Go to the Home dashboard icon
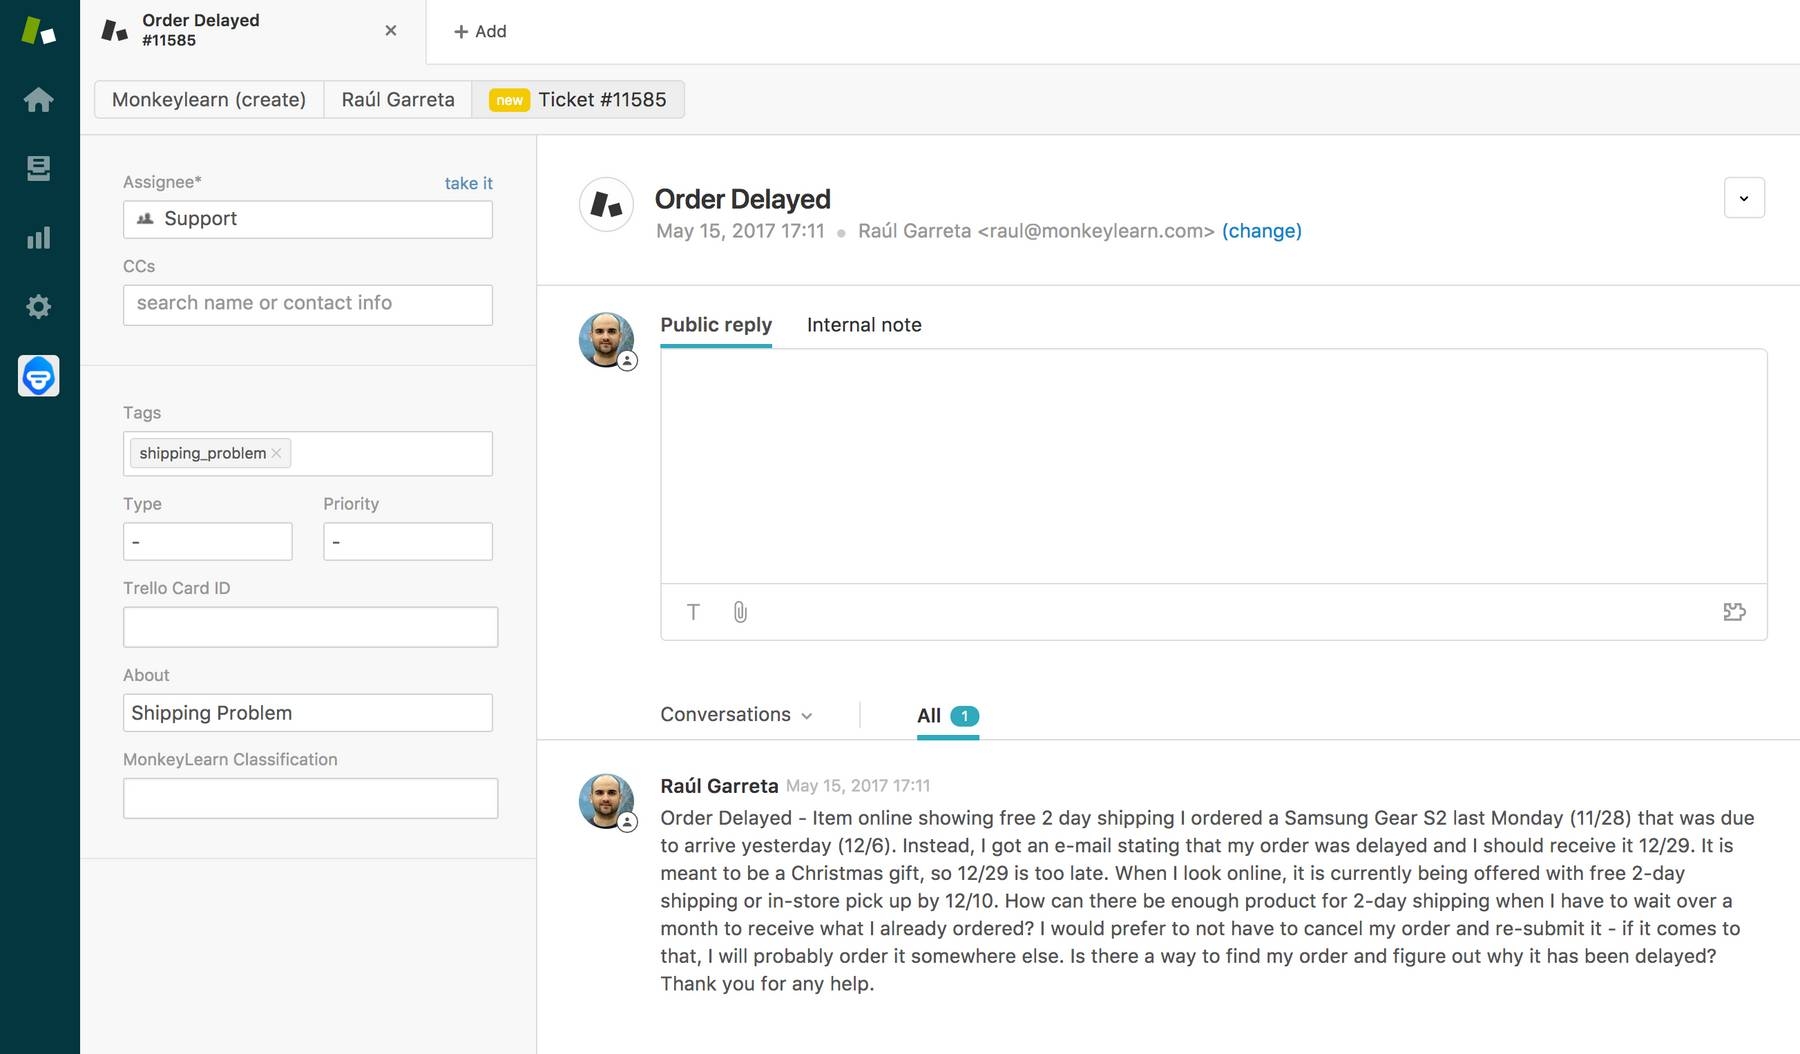The image size is (1800, 1054). tap(38, 99)
